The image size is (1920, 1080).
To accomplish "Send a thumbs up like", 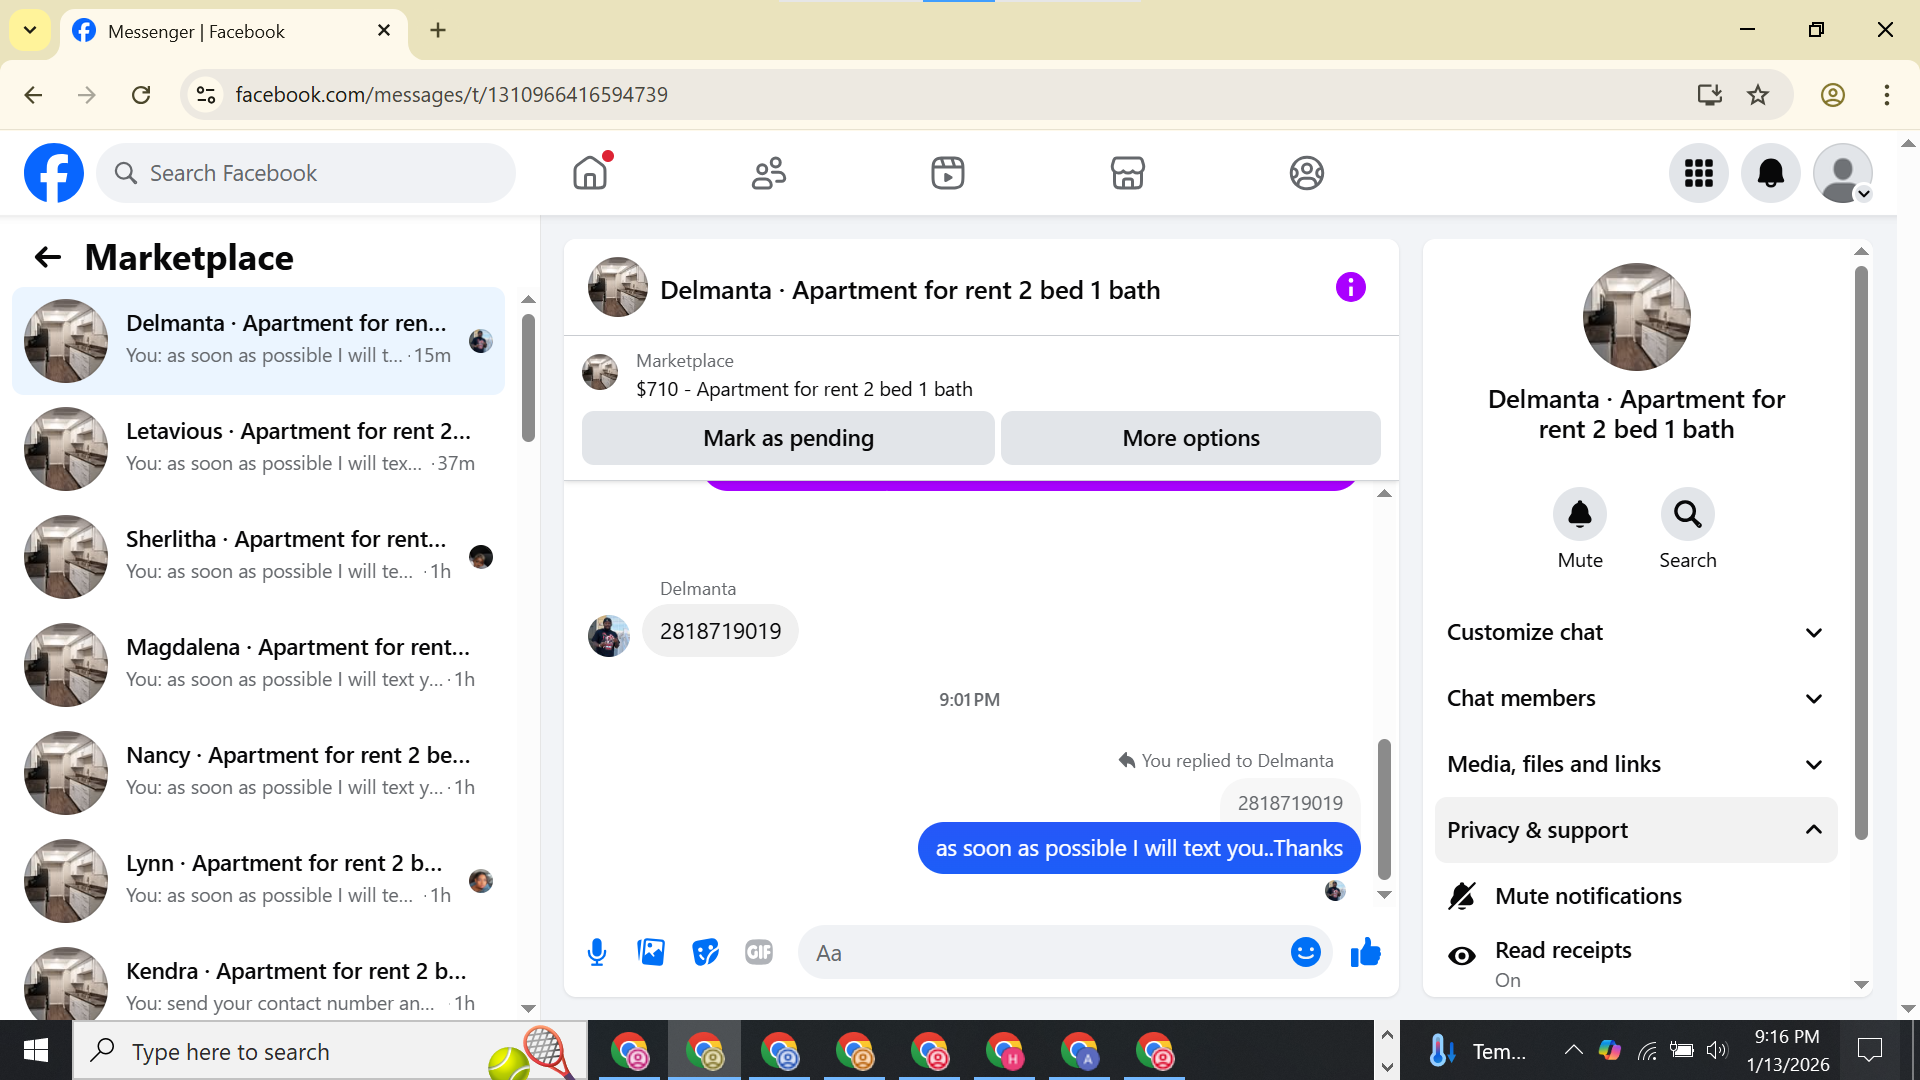I will click(1365, 952).
